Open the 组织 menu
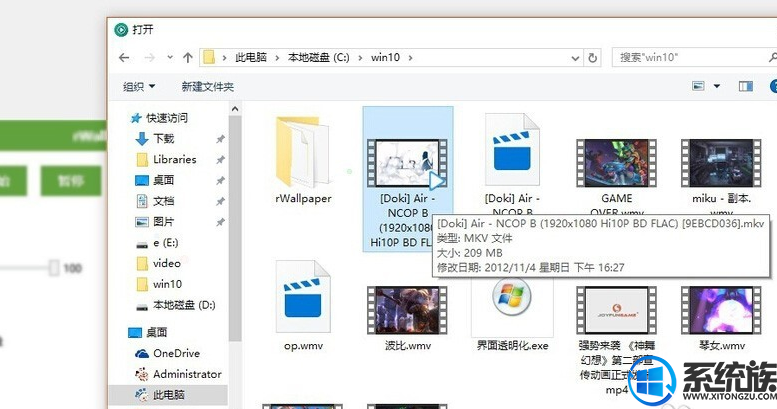 [x=139, y=87]
